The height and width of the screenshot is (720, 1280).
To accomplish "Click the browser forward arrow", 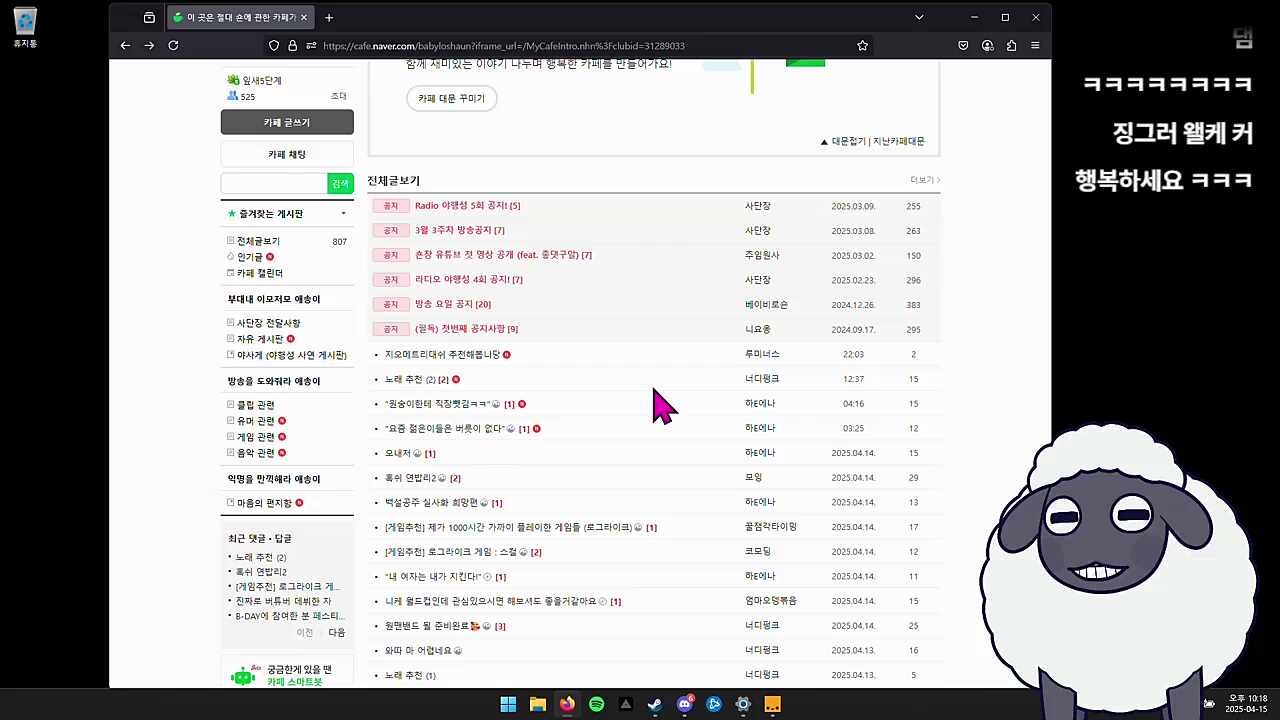I will (149, 45).
